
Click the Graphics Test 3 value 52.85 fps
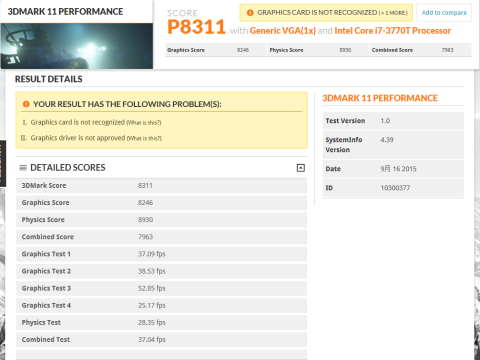pos(152,288)
